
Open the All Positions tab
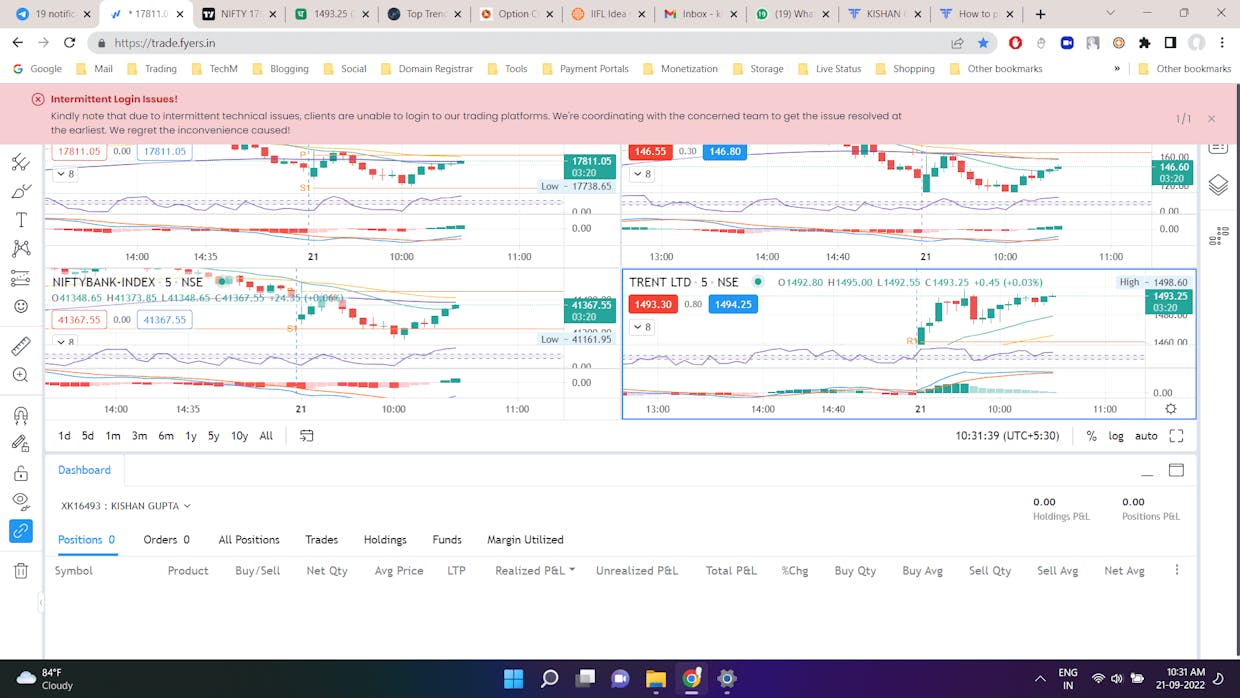[x=249, y=540]
